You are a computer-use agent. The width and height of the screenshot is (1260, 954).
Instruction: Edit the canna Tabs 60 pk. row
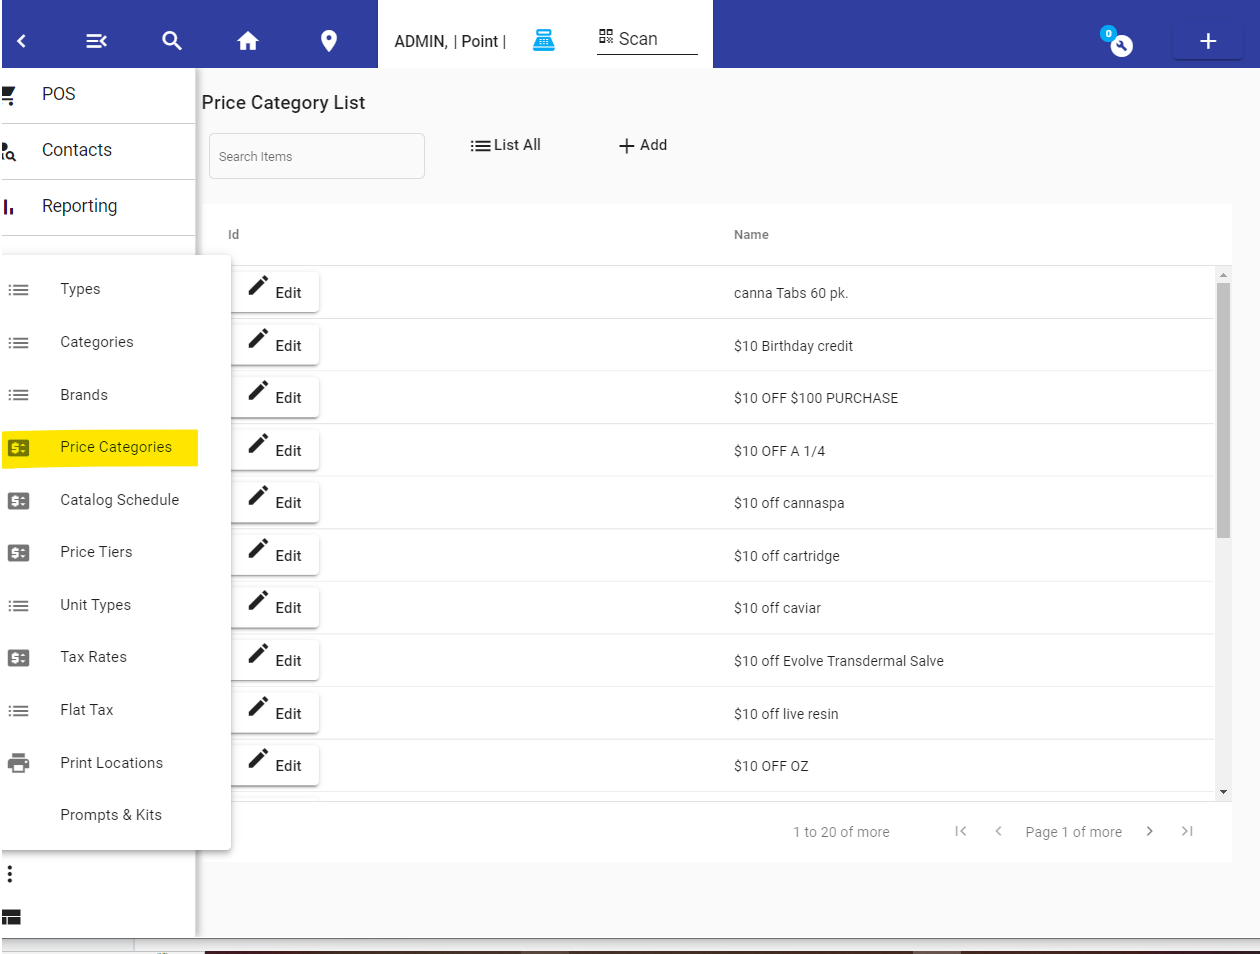[275, 291]
